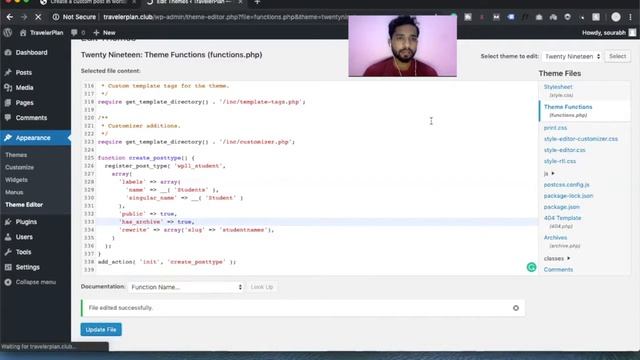
Task: Click the browser forward arrow
Action: pyautogui.click(x=24, y=17)
